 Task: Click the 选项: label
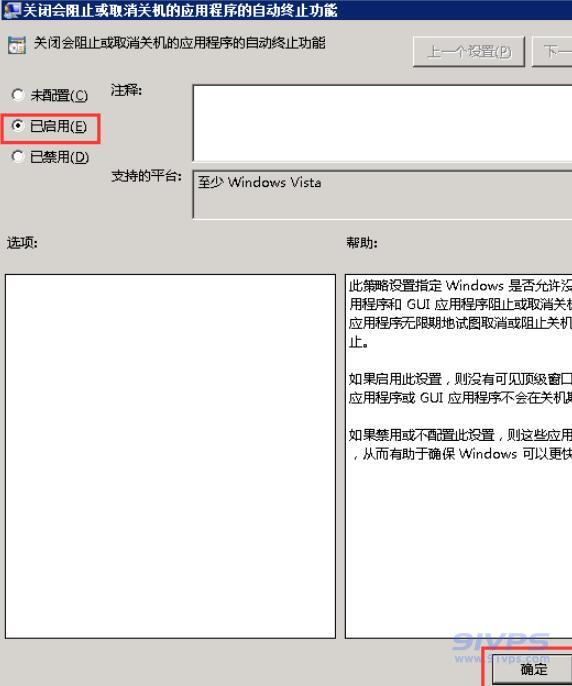22,242
